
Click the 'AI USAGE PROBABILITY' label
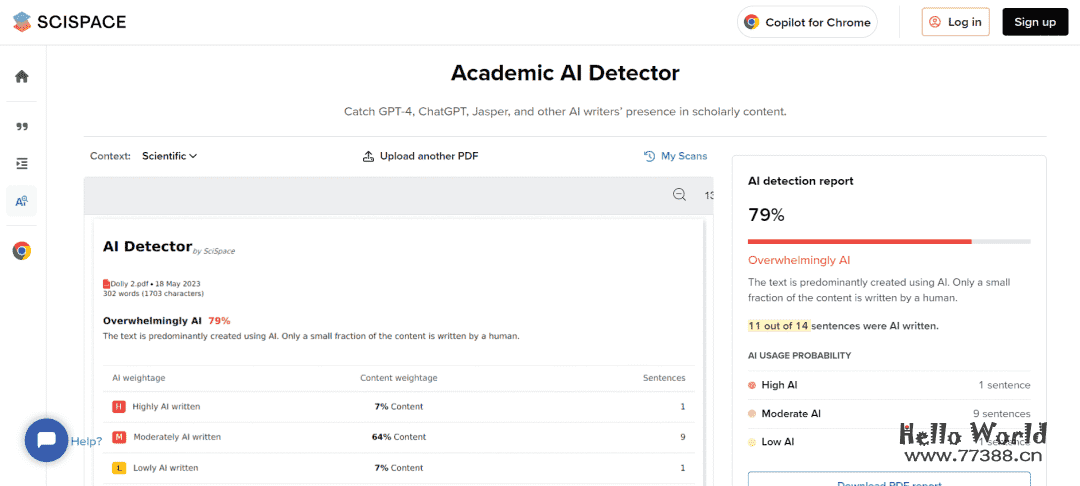click(800, 356)
